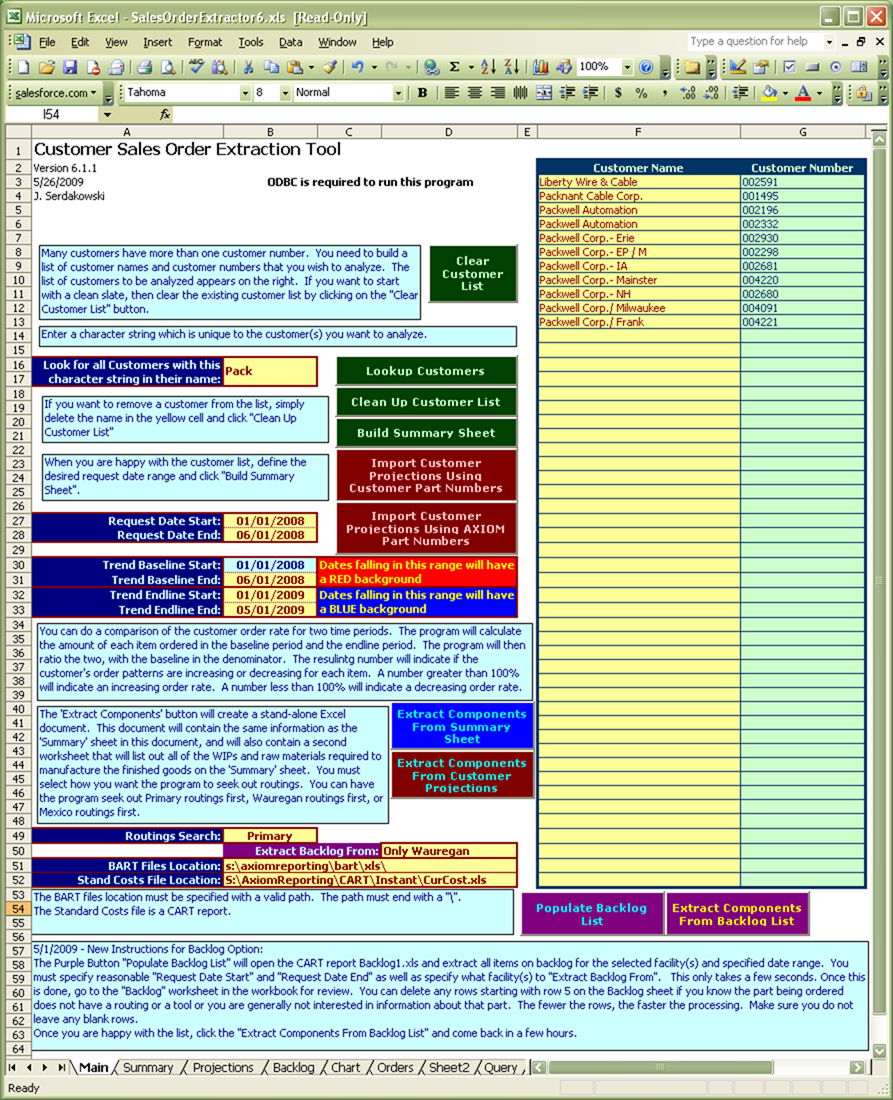893x1100 pixels.
Task: Click the horizontal scrollbar thumb
Action: 659,1068
